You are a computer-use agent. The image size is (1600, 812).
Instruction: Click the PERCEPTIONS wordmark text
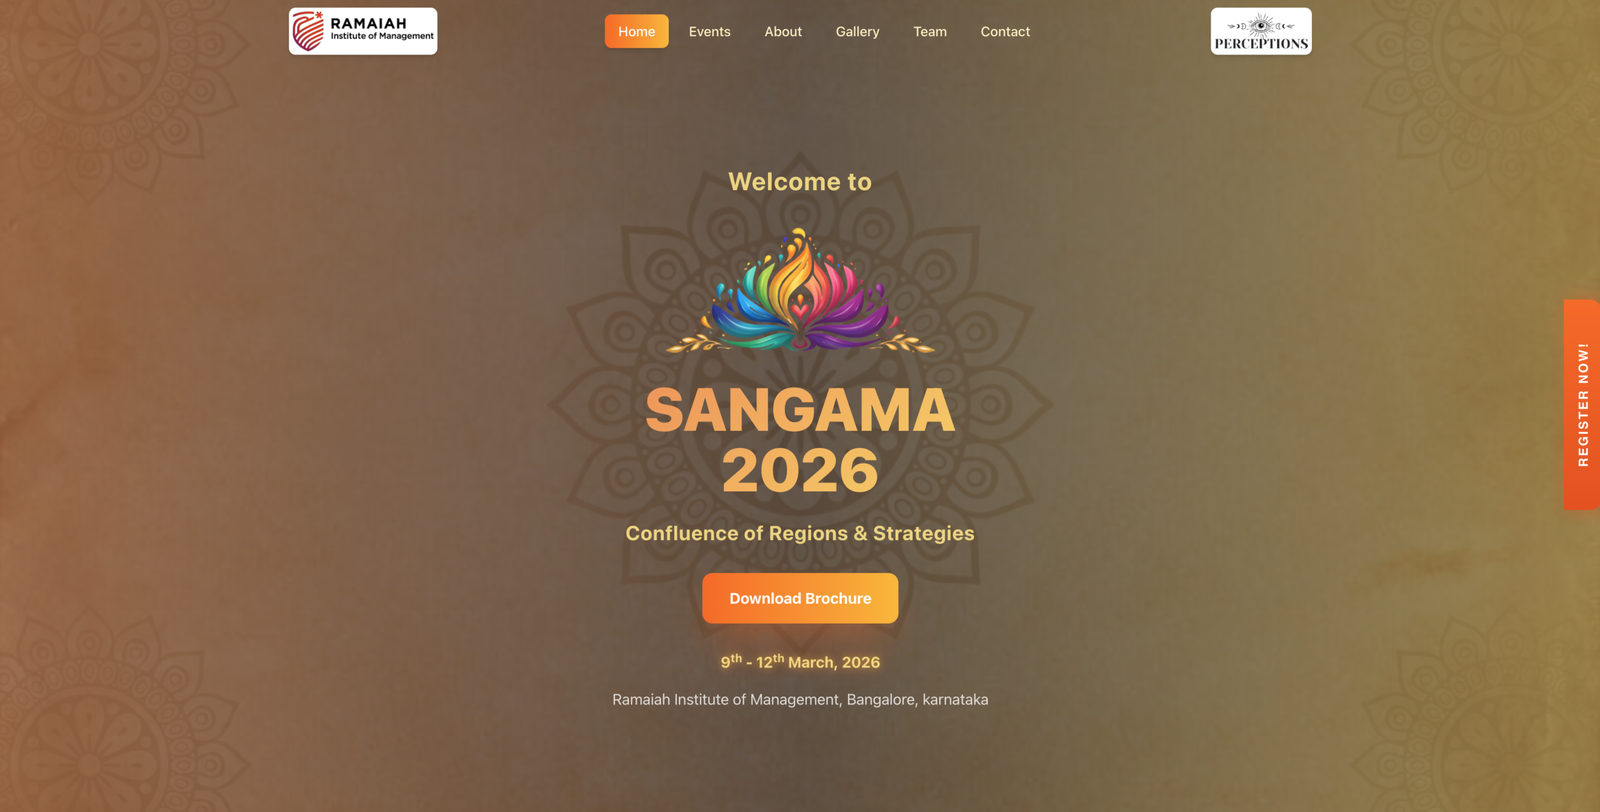(1261, 43)
